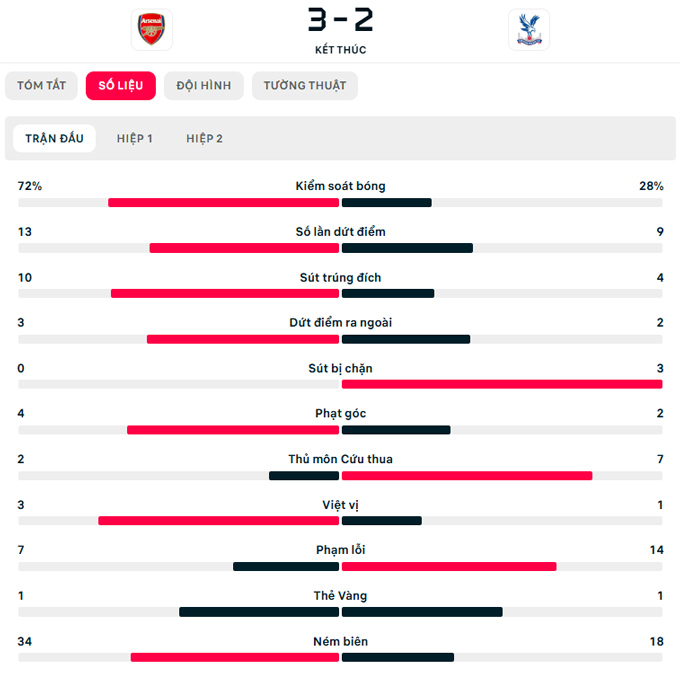This screenshot has width=680, height=673.
Task: Select the SỐ LIỆU tab
Action: pyautogui.click(x=120, y=86)
